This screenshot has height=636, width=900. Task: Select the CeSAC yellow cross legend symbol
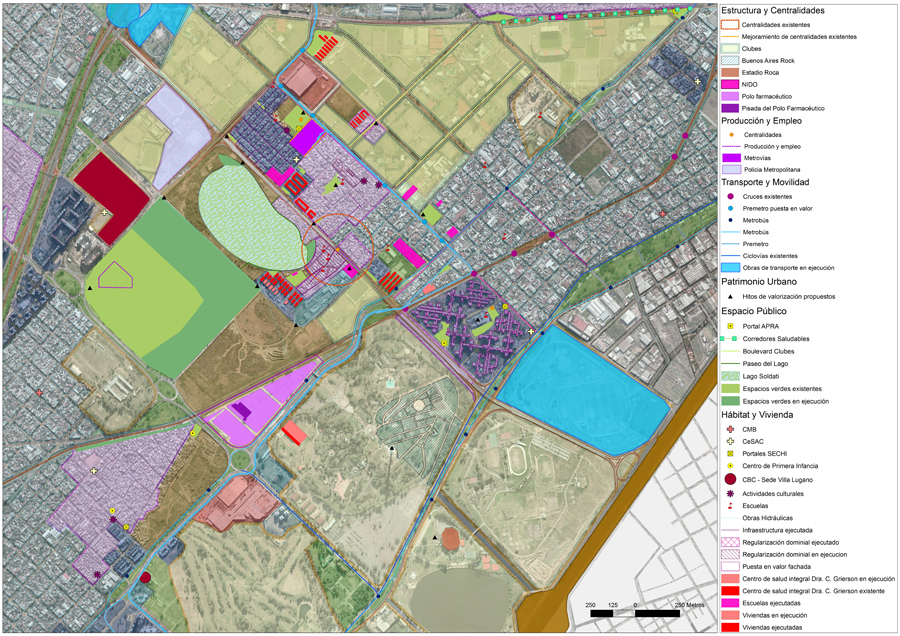(x=730, y=441)
